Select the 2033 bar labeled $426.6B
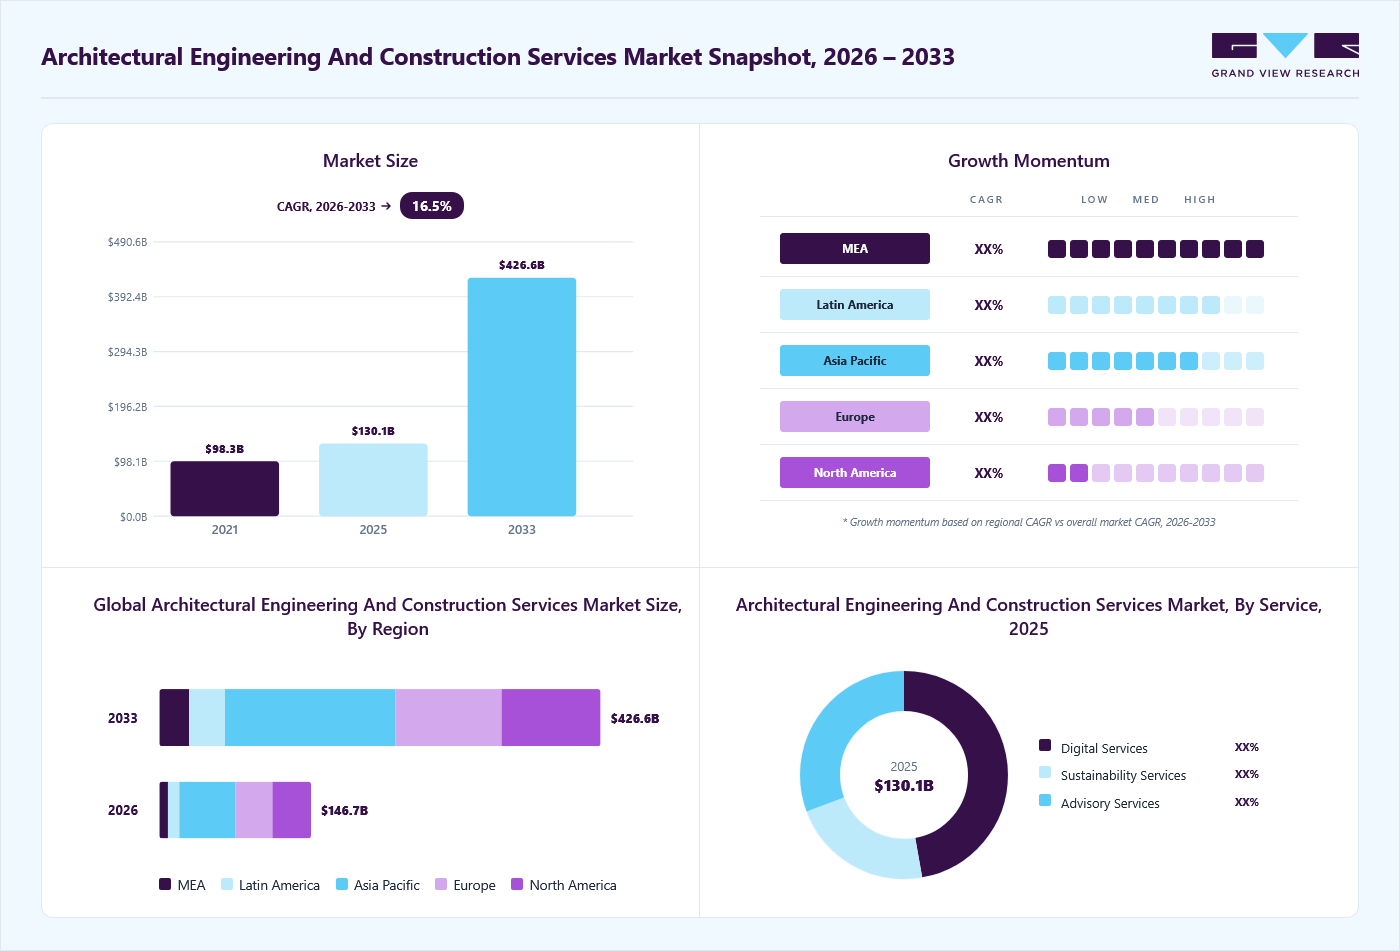The image size is (1400, 951). pos(522,397)
